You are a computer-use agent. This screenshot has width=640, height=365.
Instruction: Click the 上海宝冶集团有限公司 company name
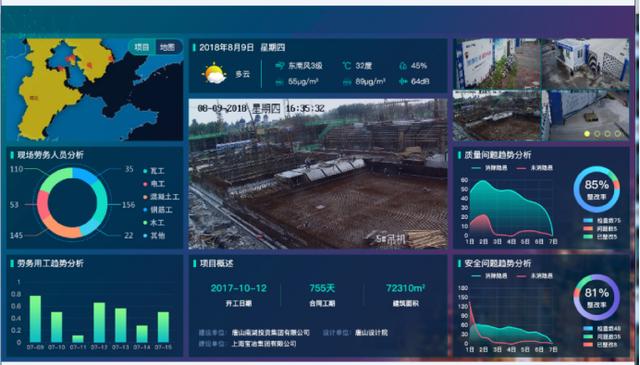264,344
